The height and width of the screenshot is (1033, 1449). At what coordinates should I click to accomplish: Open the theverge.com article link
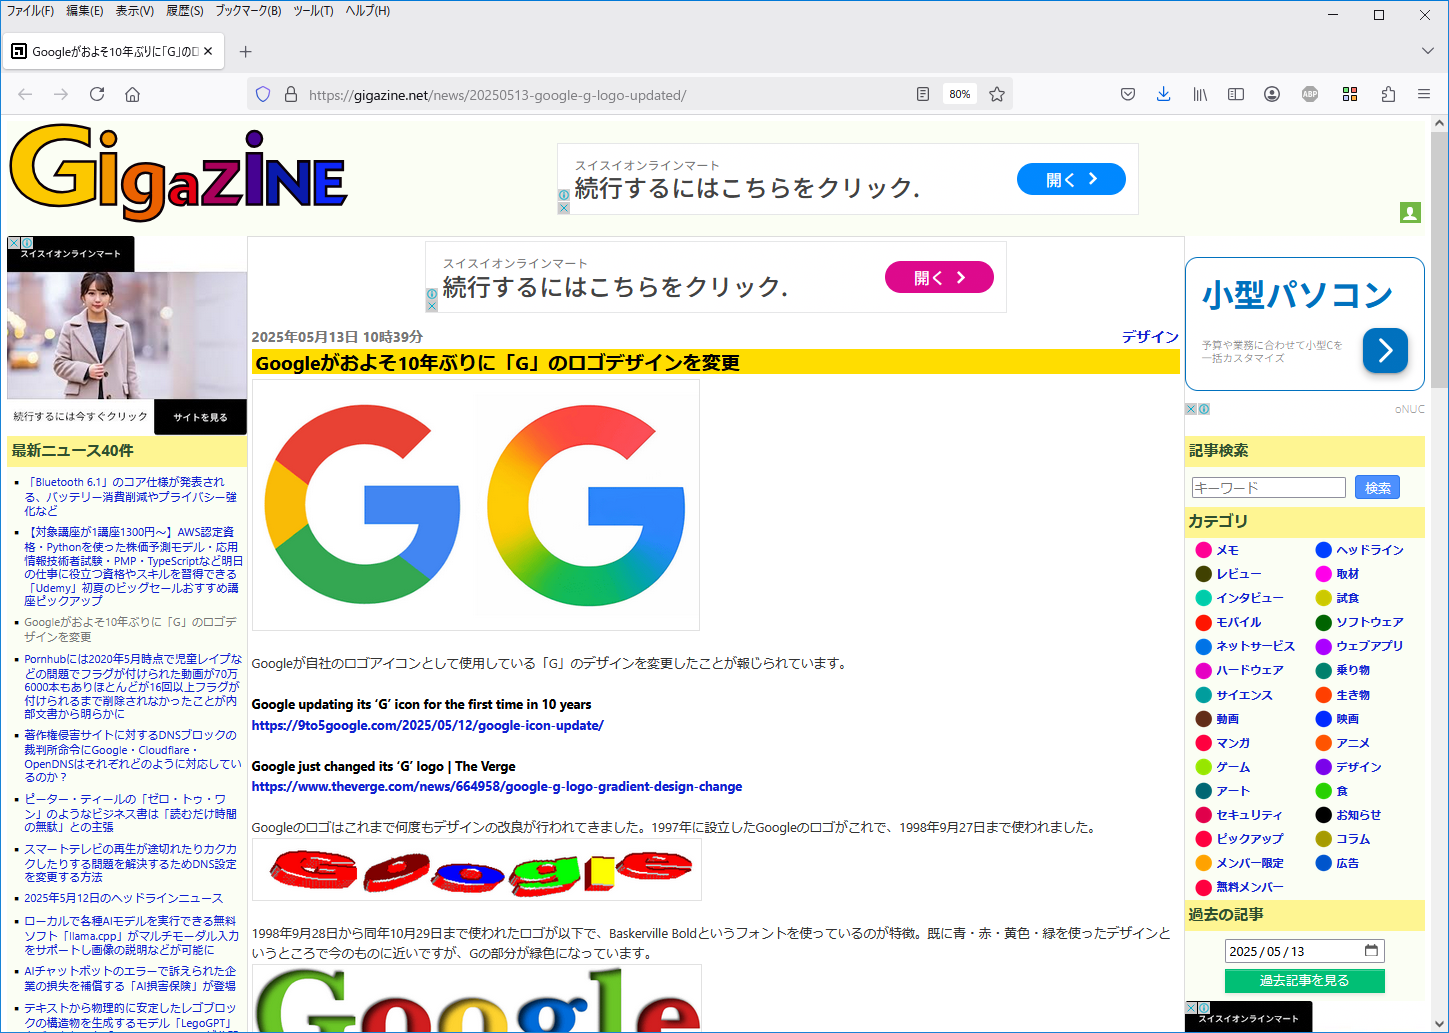point(497,786)
